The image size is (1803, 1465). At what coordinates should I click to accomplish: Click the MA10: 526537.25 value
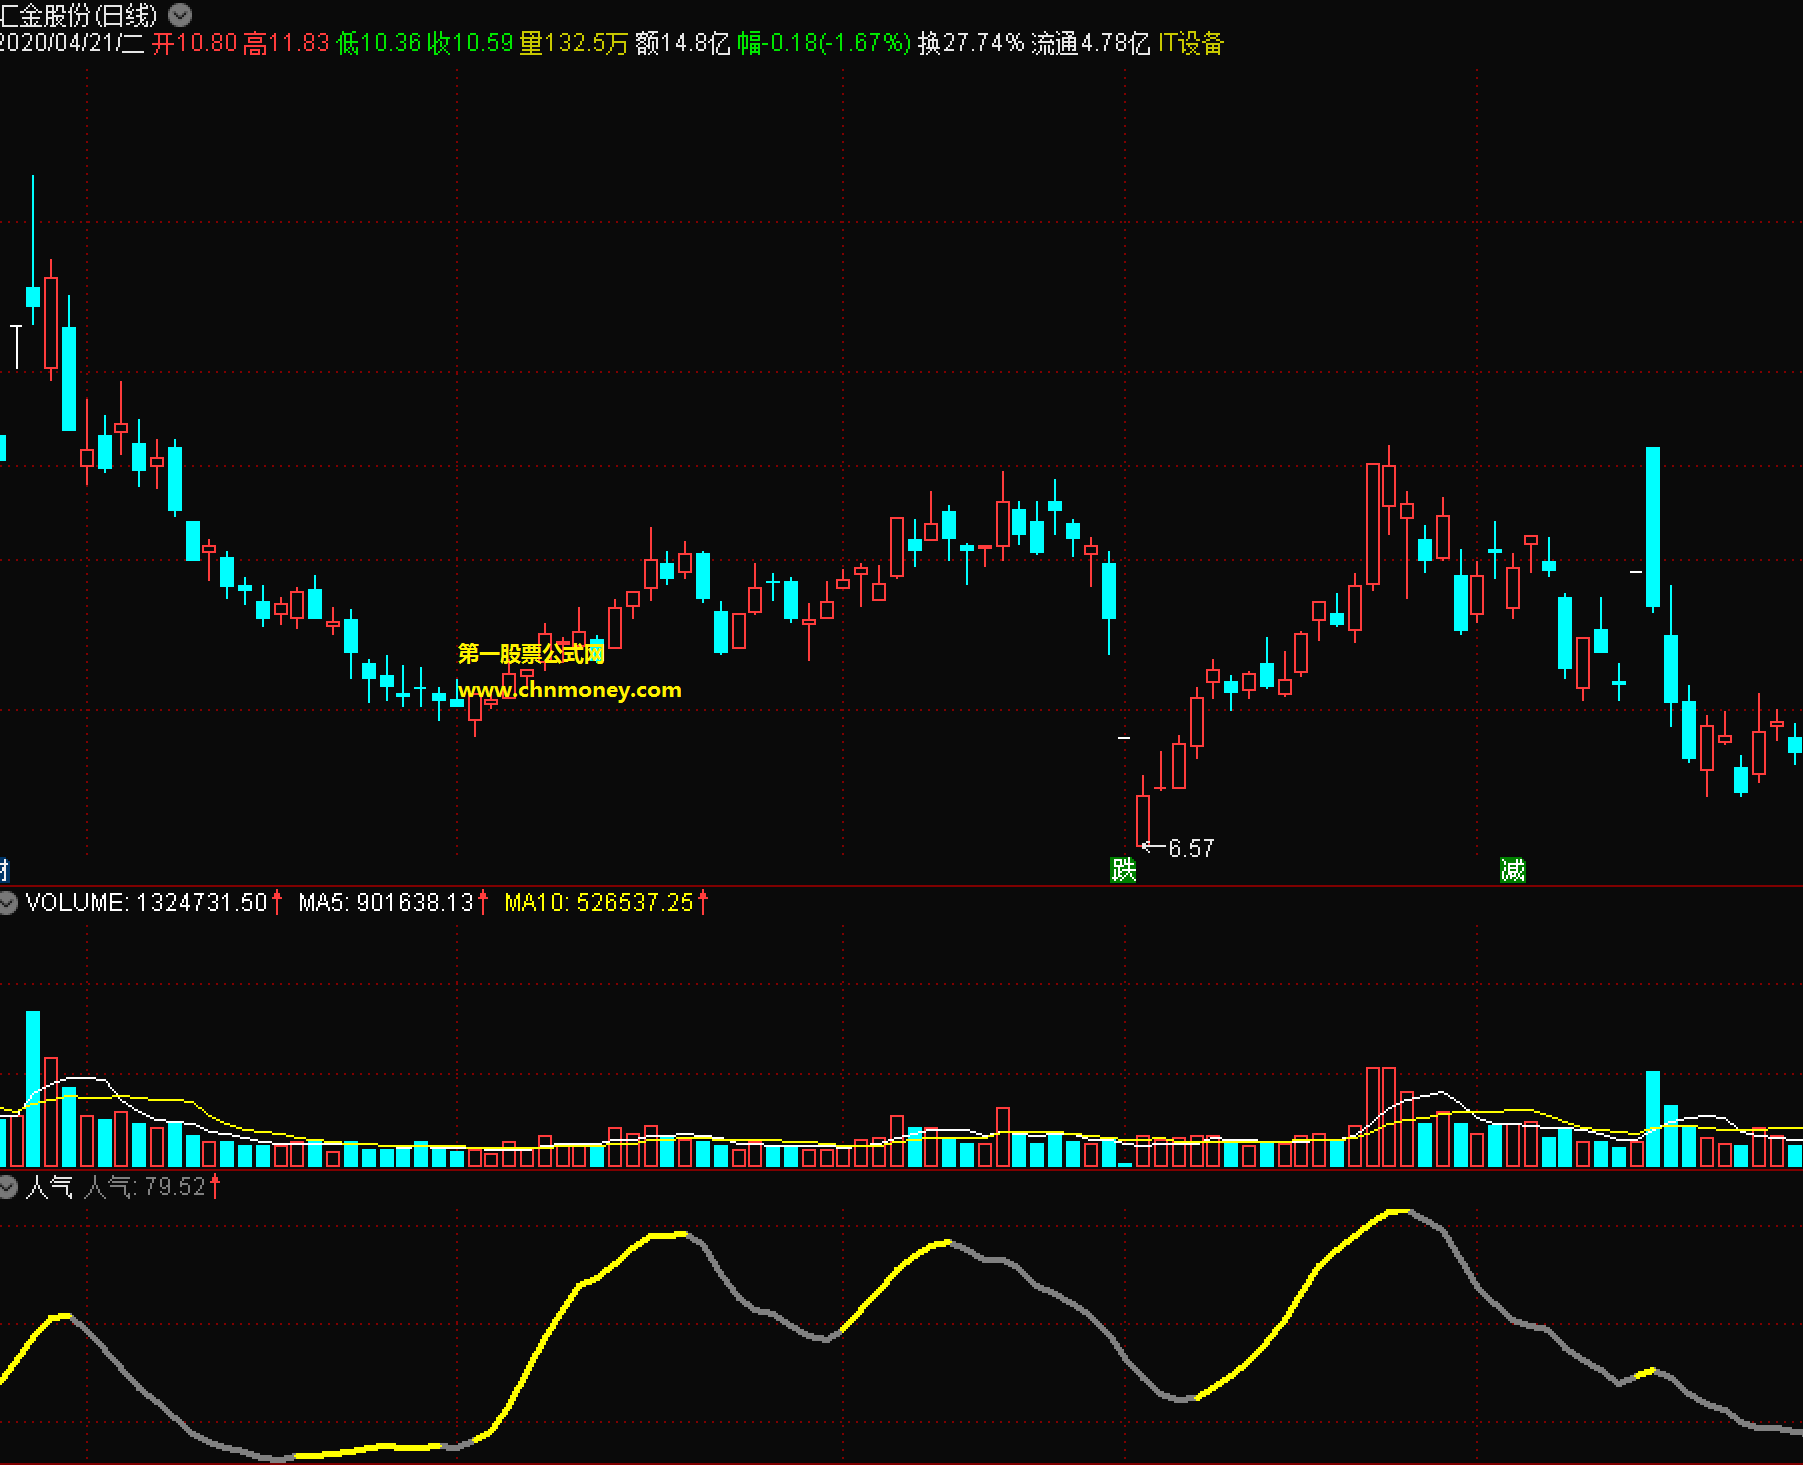tap(599, 903)
